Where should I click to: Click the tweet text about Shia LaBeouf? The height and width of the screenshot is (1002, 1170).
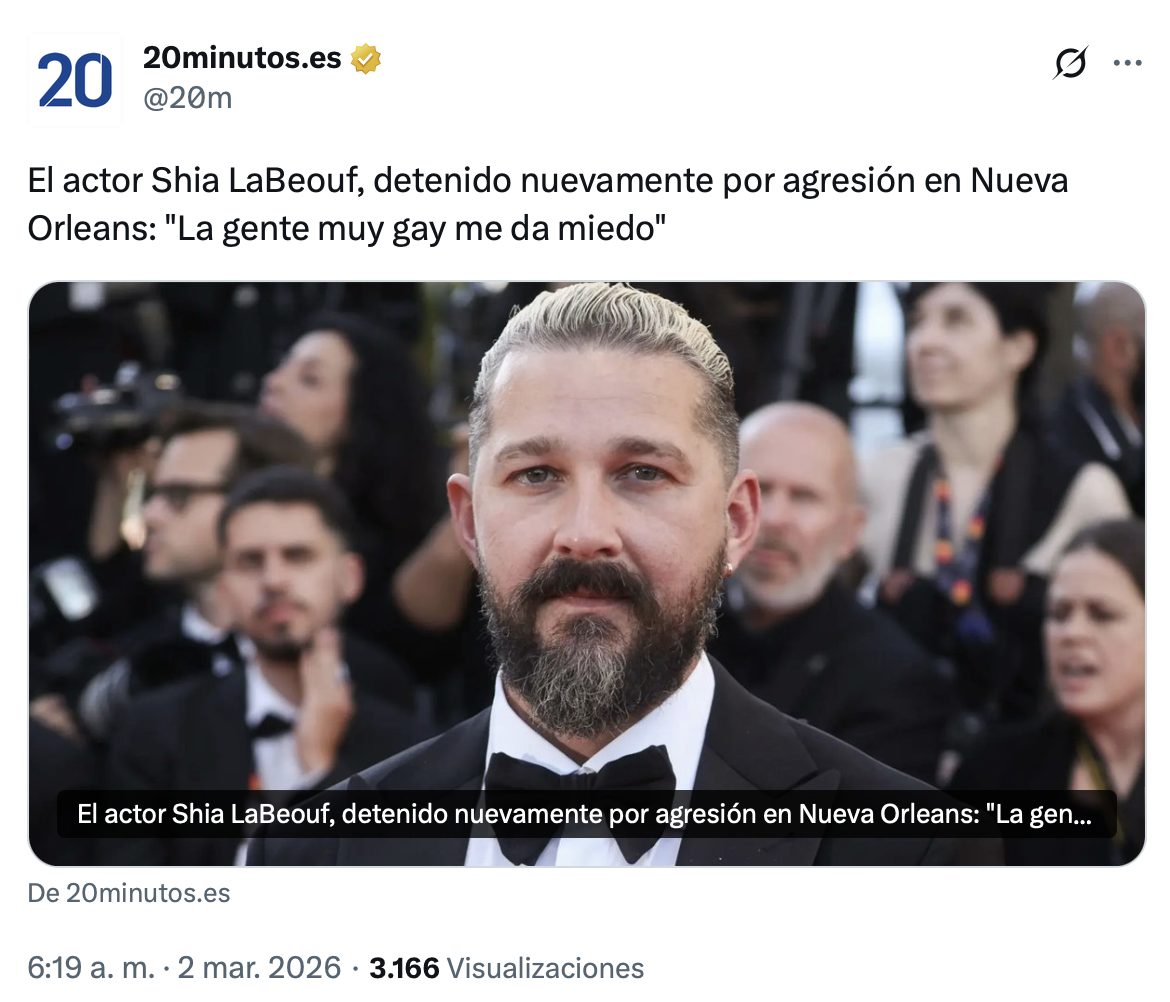[x=548, y=204]
